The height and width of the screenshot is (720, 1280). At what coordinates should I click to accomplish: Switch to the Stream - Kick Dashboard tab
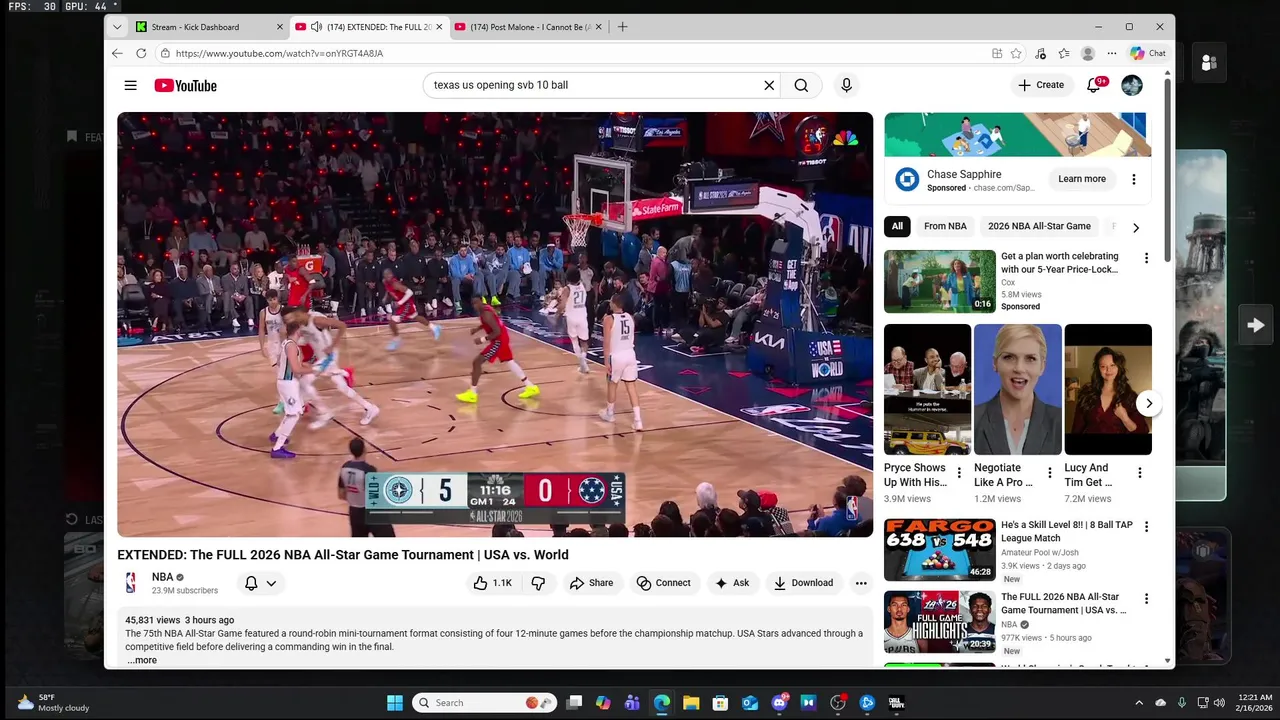[x=208, y=27]
